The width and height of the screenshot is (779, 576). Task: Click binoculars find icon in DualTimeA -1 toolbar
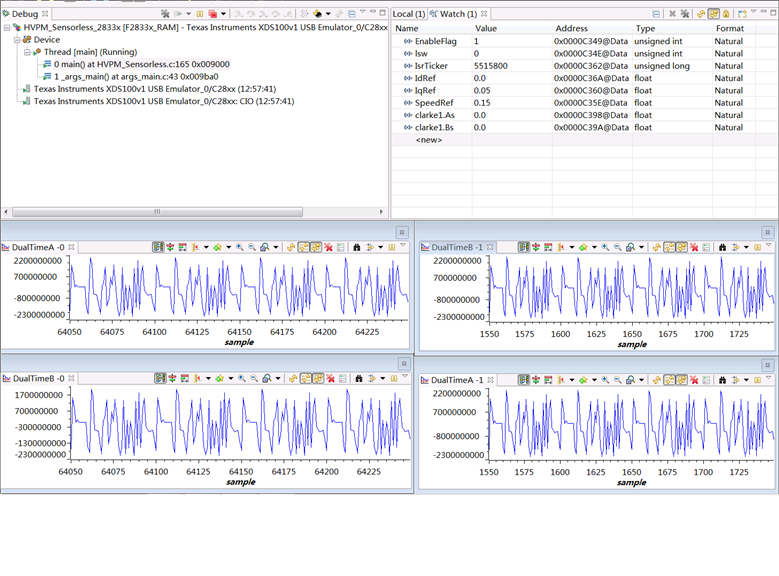[x=722, y=380]
